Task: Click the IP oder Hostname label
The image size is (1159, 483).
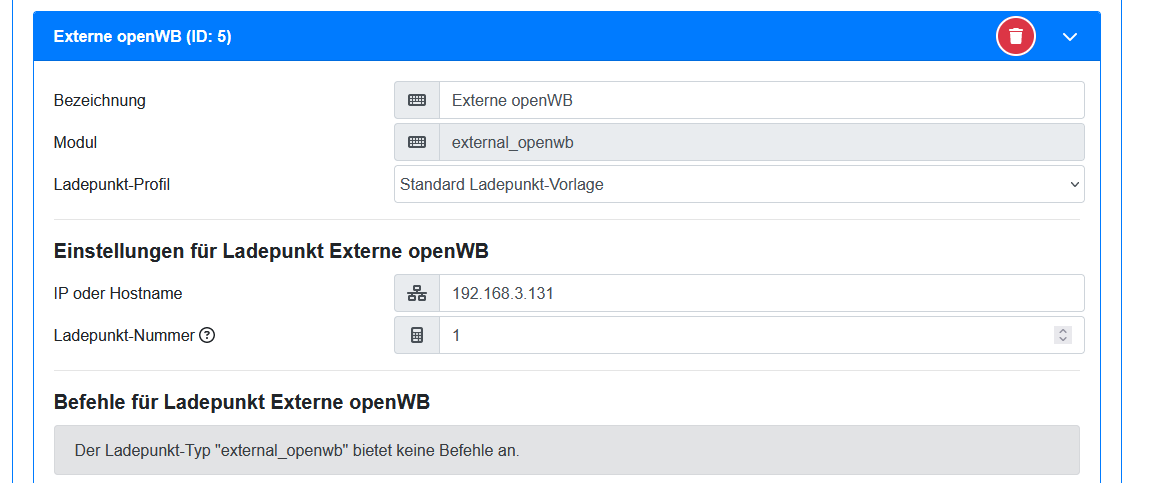Action: (118, 293)
